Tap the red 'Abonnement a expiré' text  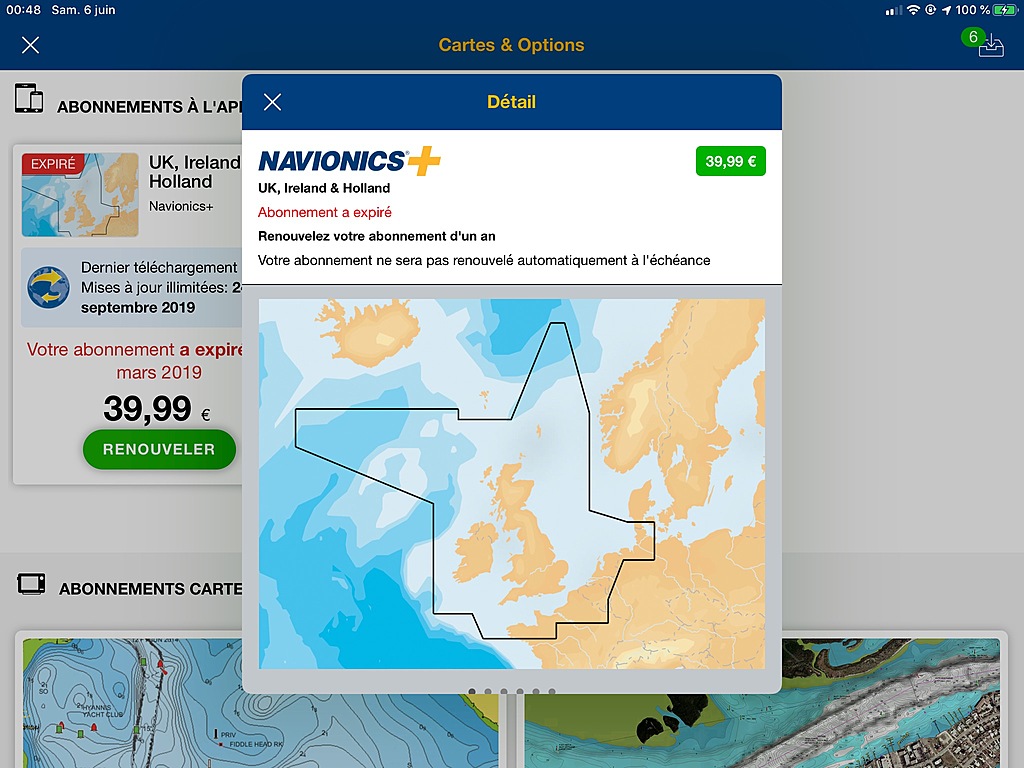(325, 212)
